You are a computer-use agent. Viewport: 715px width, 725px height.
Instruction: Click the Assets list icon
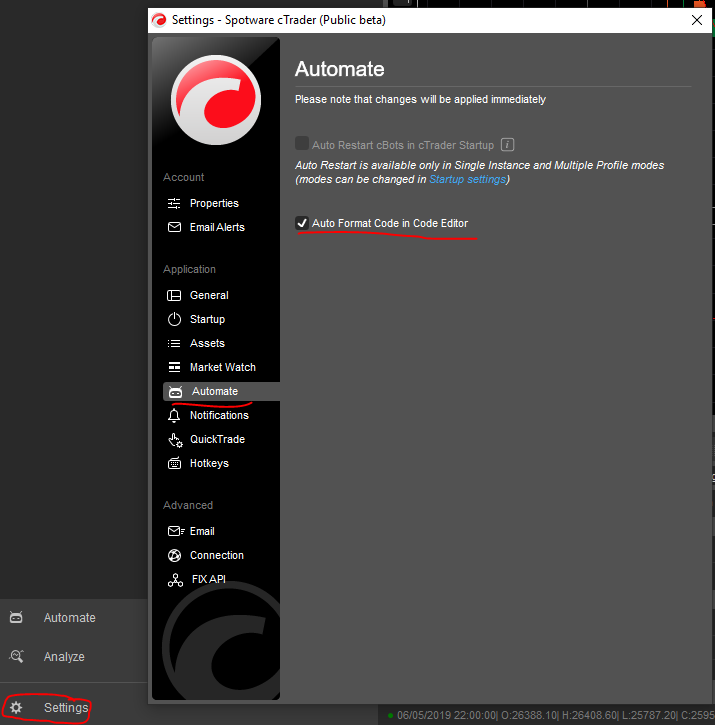coord(174,343)
